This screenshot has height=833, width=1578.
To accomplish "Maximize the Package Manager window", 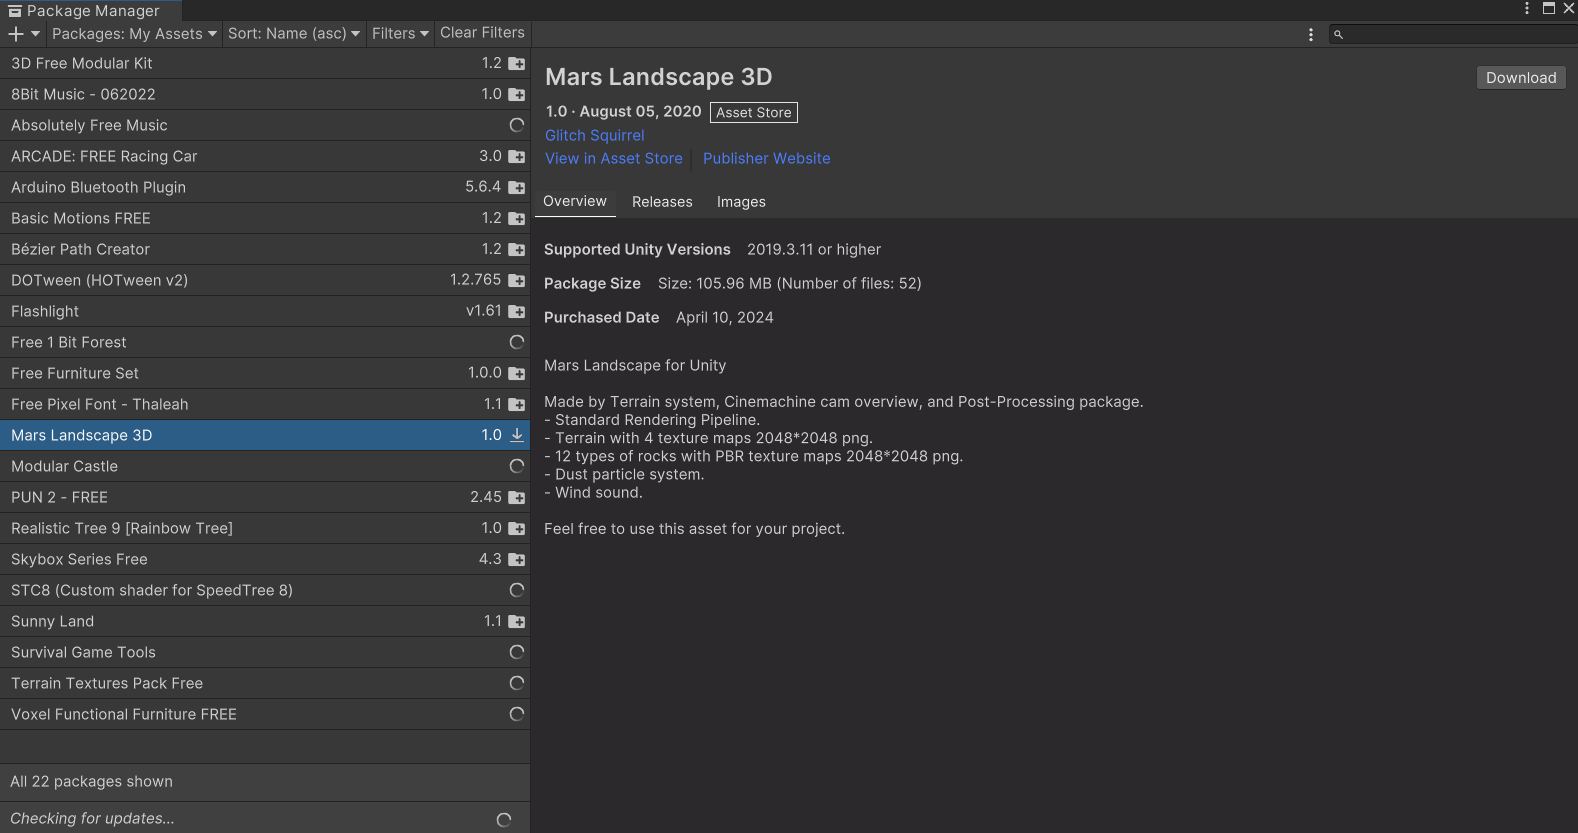I will tap(1548, 8).
